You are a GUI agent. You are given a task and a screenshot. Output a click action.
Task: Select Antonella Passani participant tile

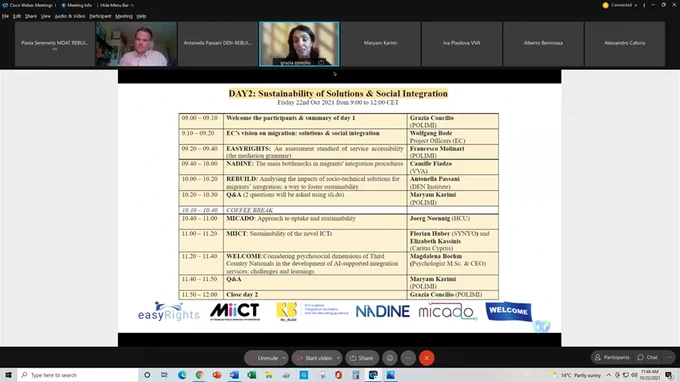(x=218, y=44)
